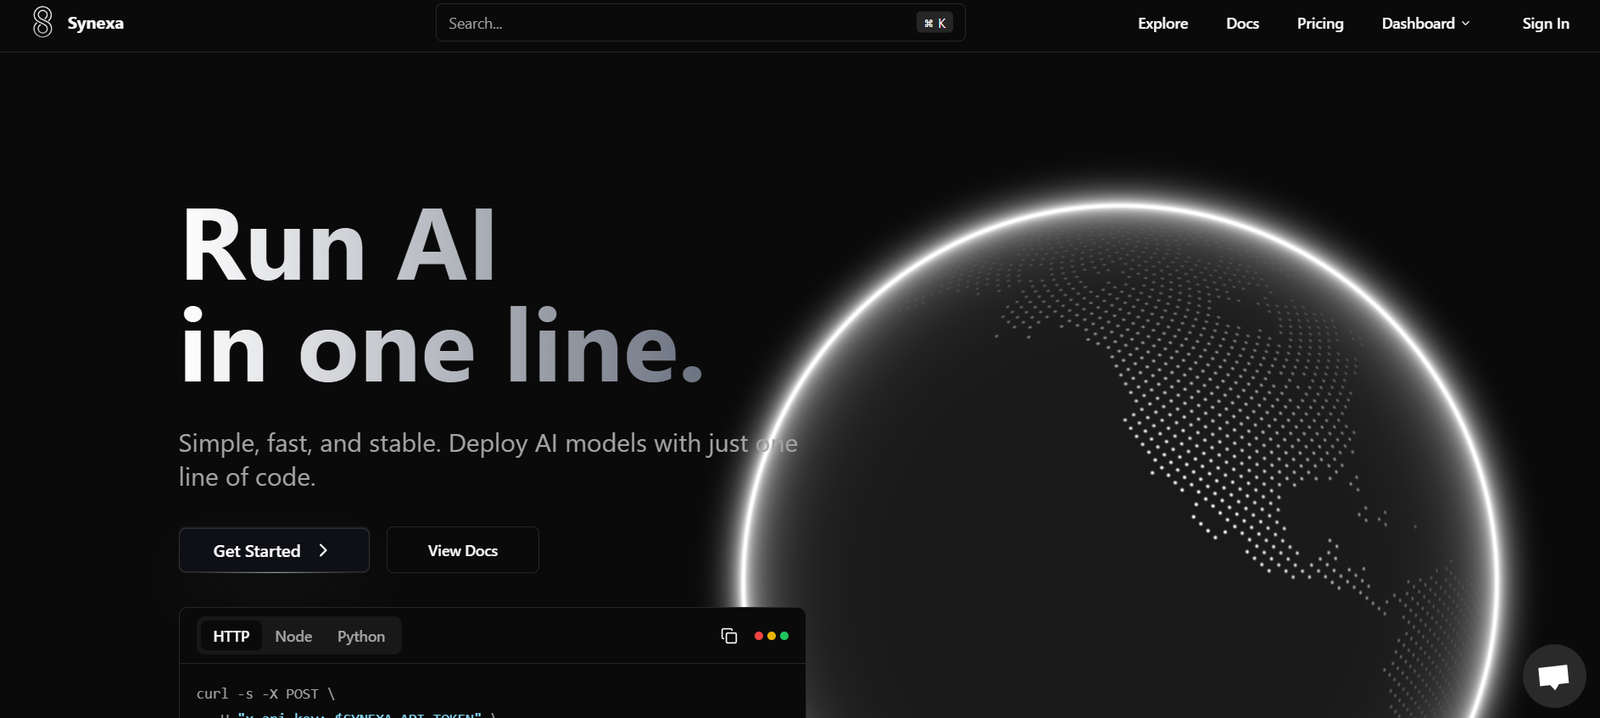Click the green dot in code window
This screenshot has height=718, width=1600.
pos(784,636)
